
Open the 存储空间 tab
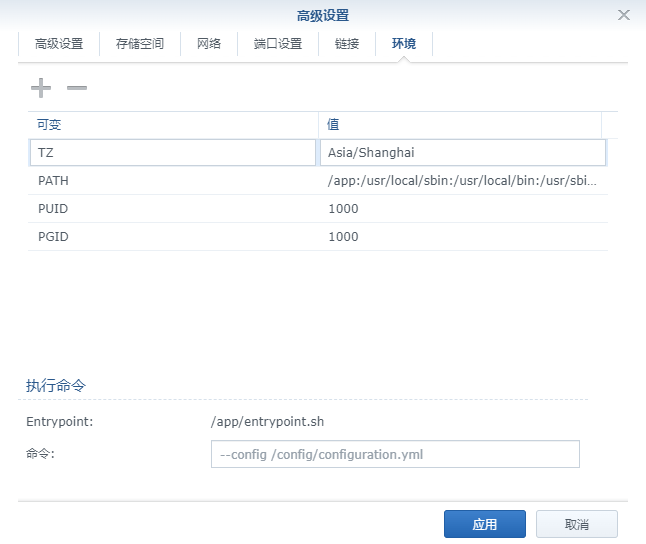pyautogui.click(x=140, y=44)
